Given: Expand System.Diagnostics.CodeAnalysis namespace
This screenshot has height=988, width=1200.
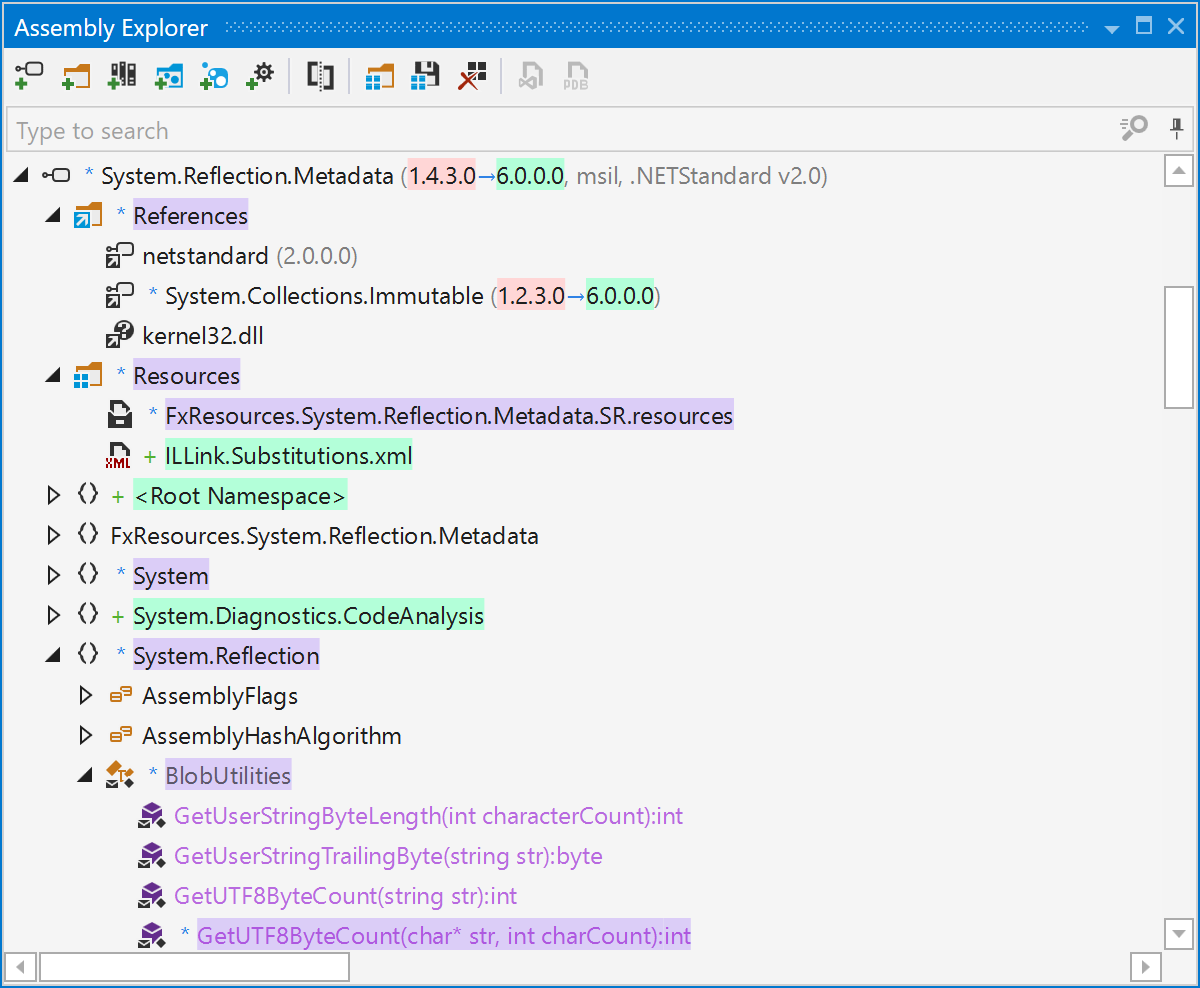Looking at the screenshot, I should pyautogui.click(x=54, y=616).
